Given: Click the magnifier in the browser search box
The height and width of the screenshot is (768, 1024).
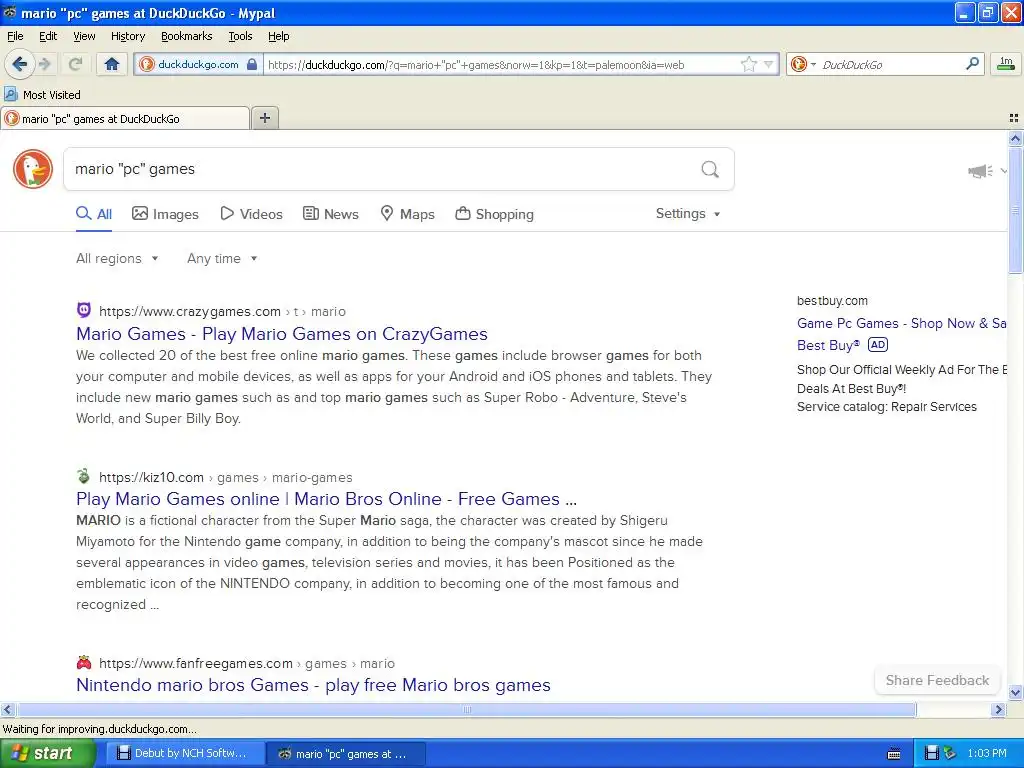Looking at the screenshot, I should [972, 63].
